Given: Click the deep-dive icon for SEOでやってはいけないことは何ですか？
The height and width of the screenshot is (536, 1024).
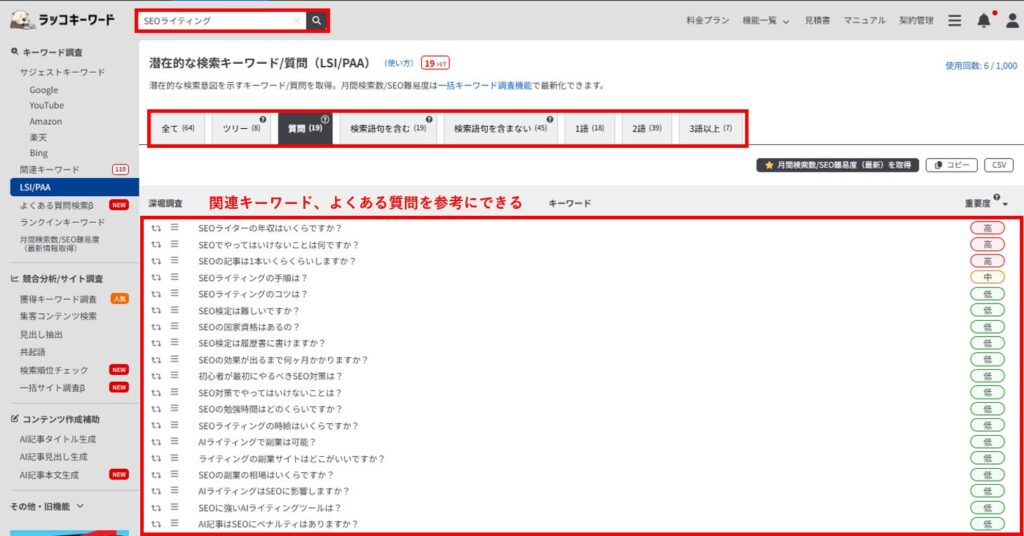Looking at the screenshot, I should [x=156, y=245].
